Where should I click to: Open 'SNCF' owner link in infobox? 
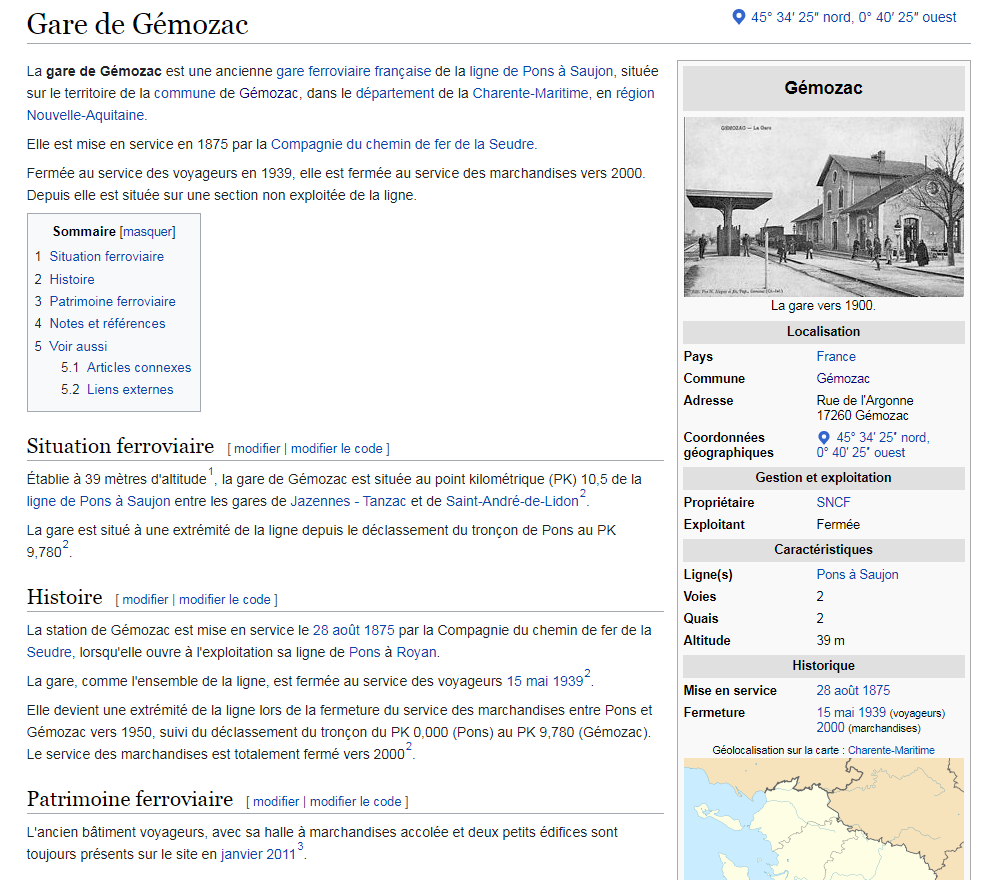click(x=833, y=503)
